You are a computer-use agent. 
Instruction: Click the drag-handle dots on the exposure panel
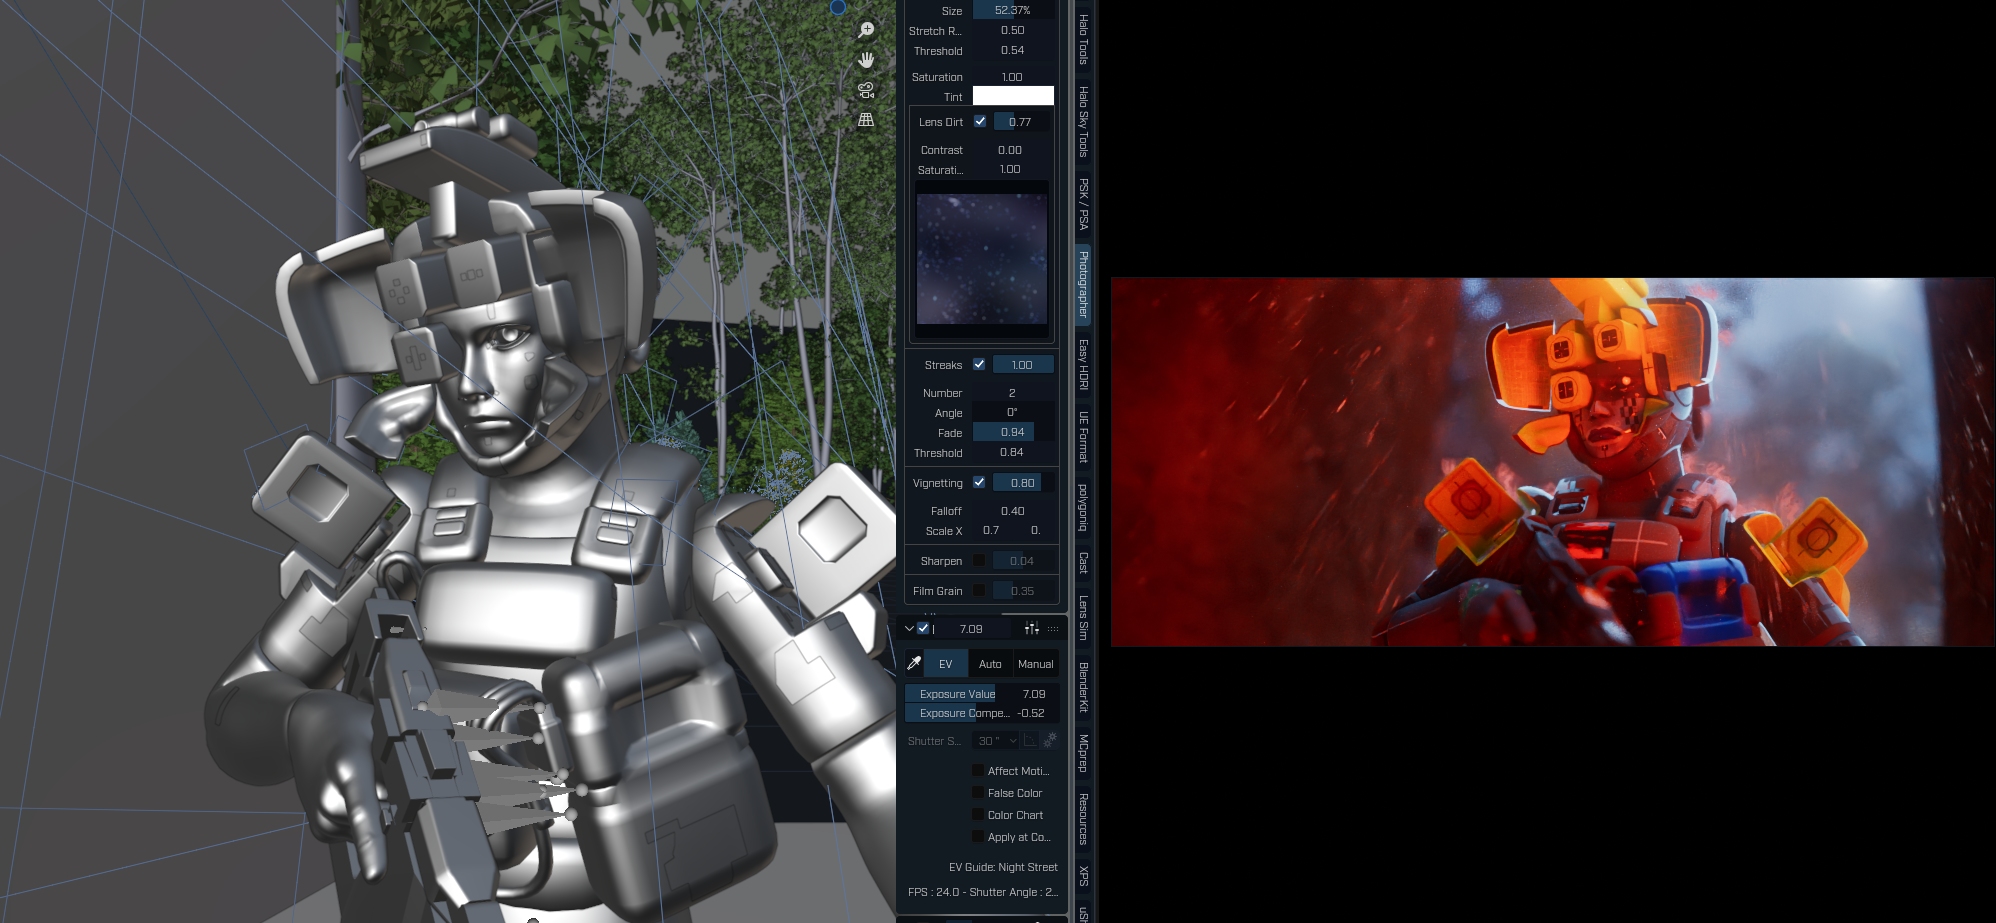pos(1053,629)
